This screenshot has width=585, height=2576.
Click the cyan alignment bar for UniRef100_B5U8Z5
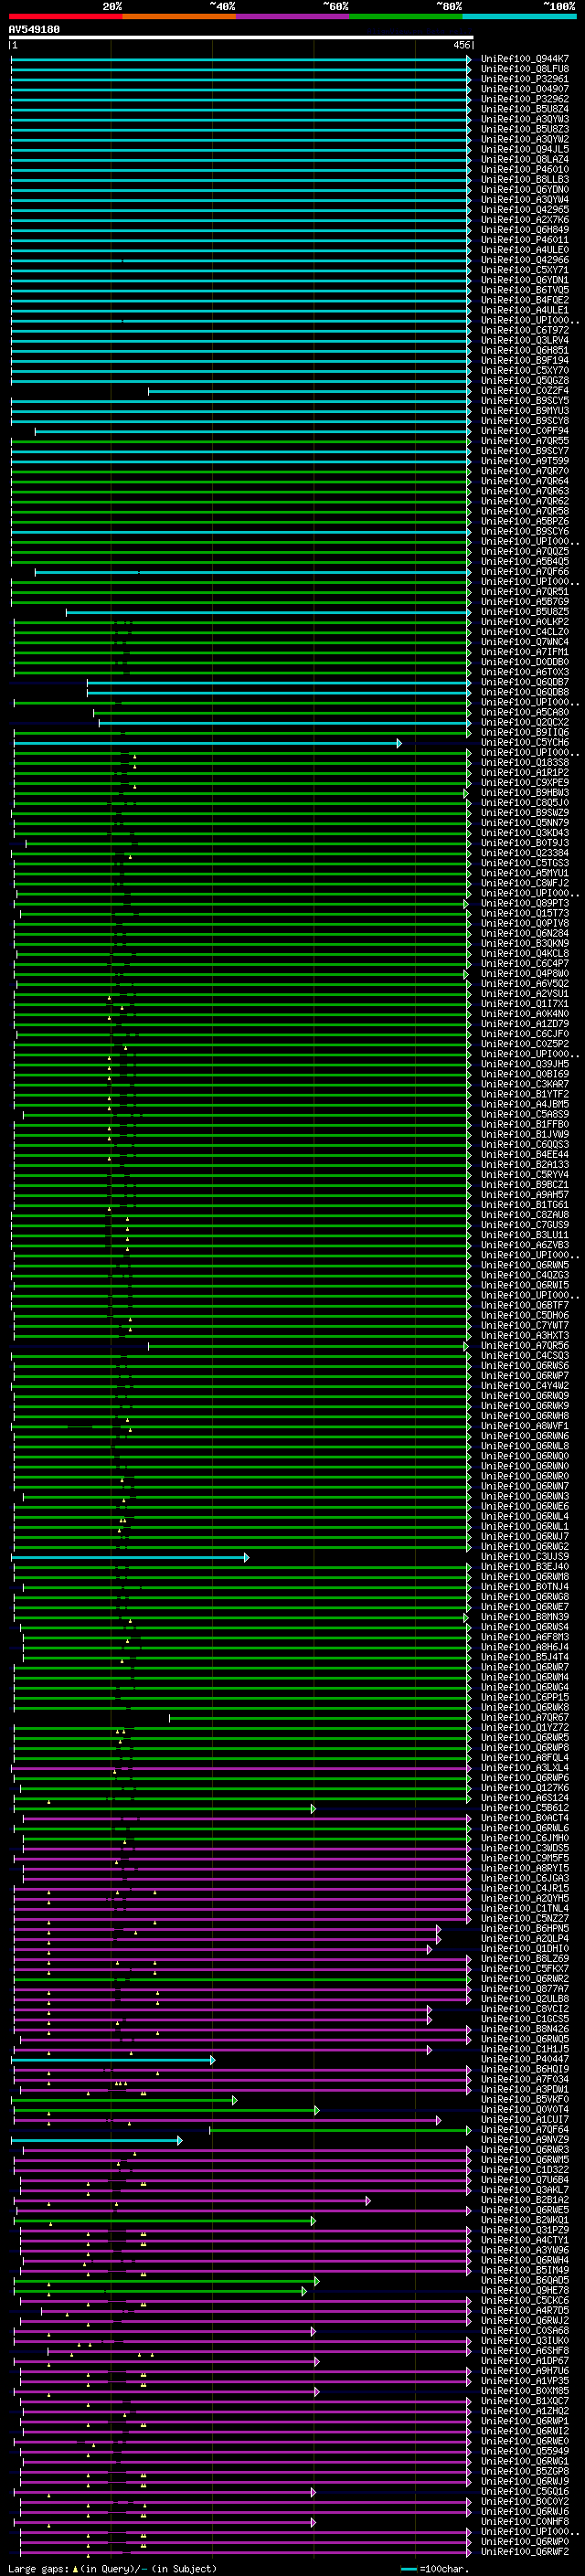click(x=269, y=612)
